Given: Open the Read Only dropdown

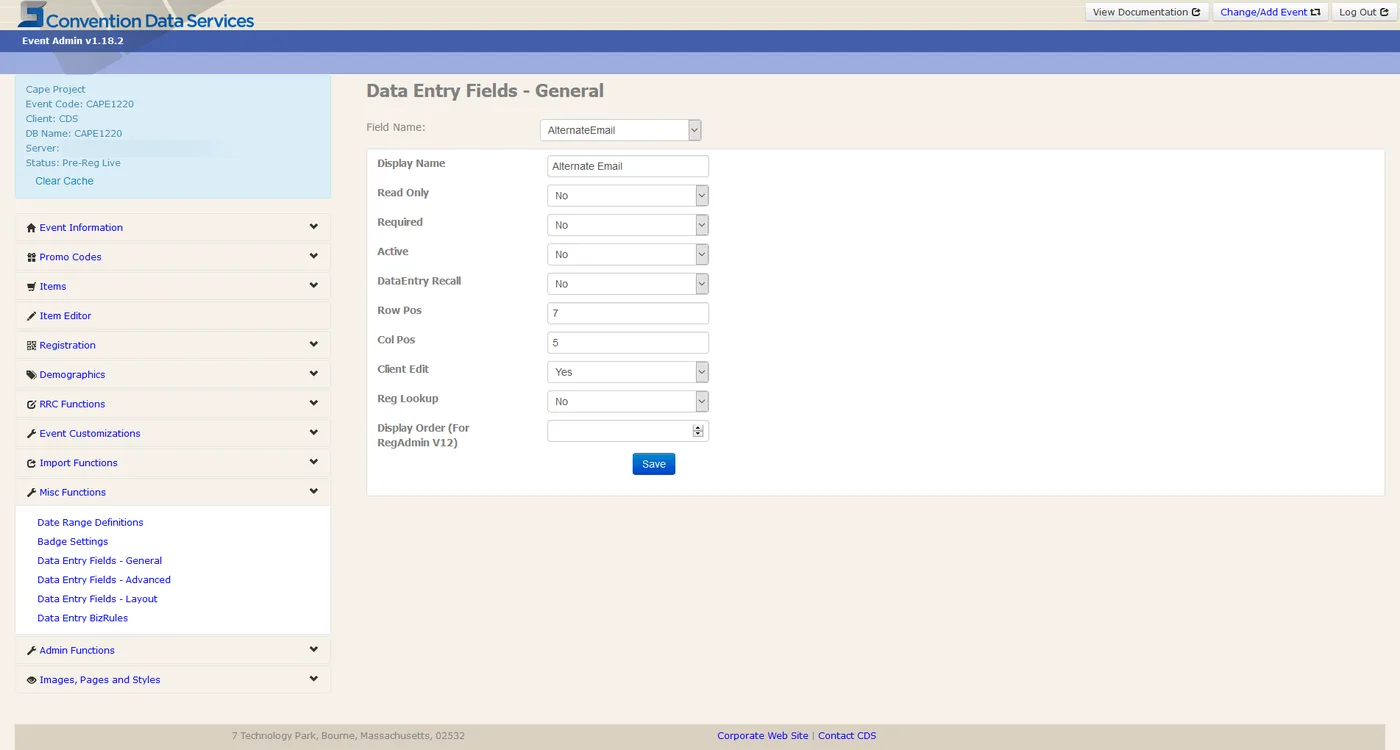Looking at the screenshot, I should coord(628,195).
